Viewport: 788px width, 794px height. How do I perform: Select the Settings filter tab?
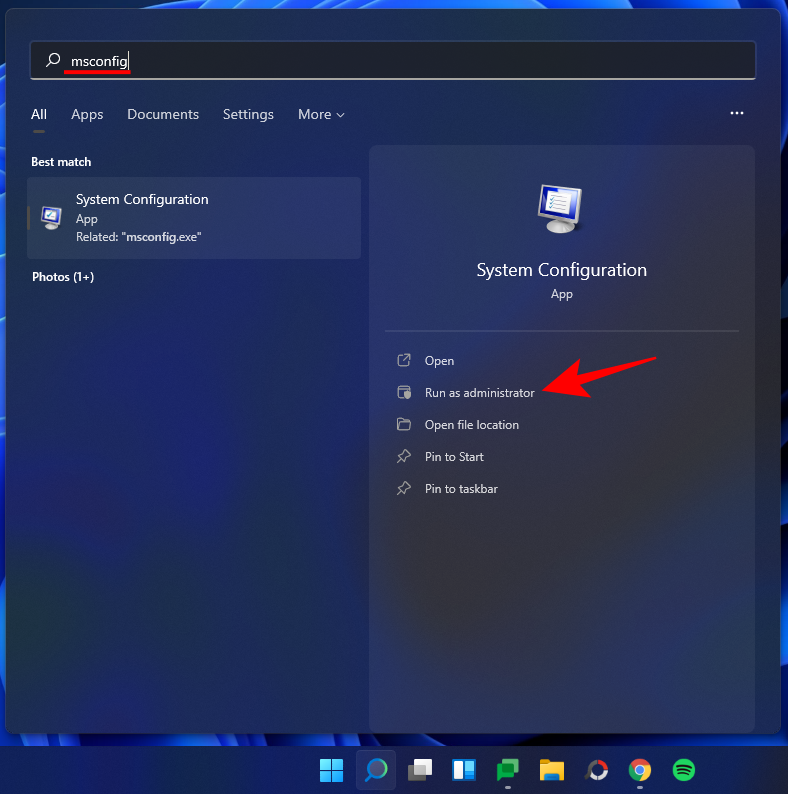248,115
